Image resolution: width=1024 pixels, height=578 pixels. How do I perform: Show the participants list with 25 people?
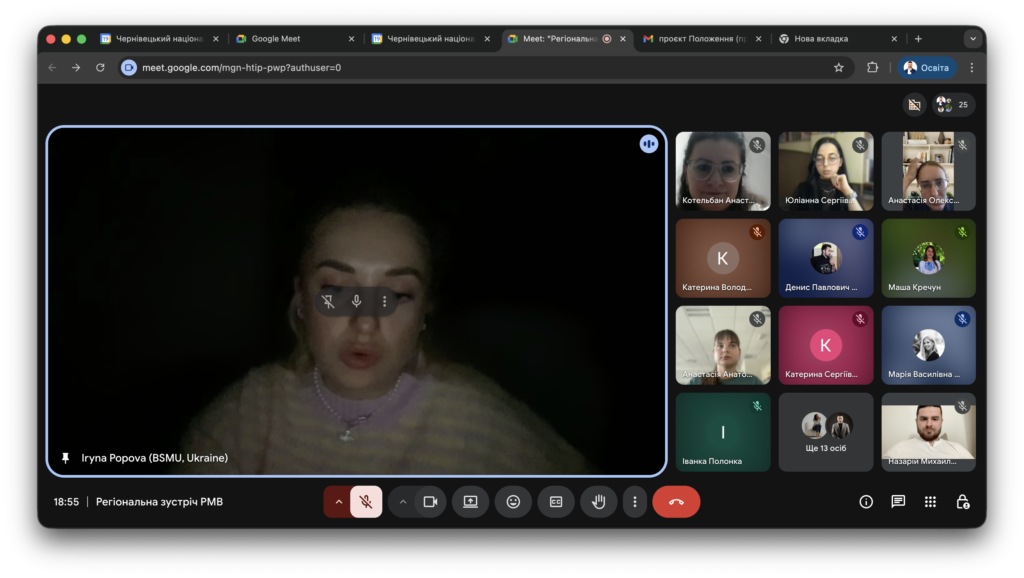(x=953, y=104)
